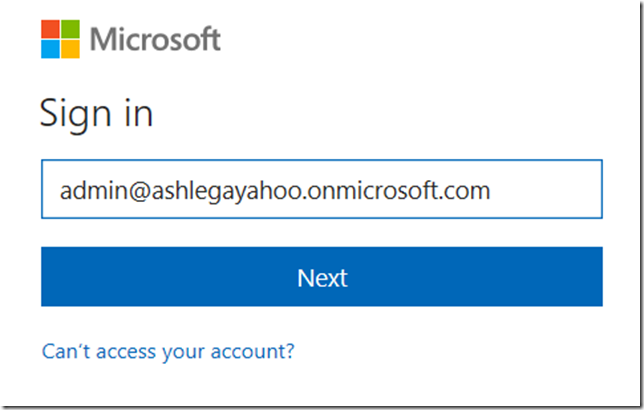Screen dimensions: 644x410
Task: Click empty space after the email text
Action: pyautogui.click(x=546, y=189)
